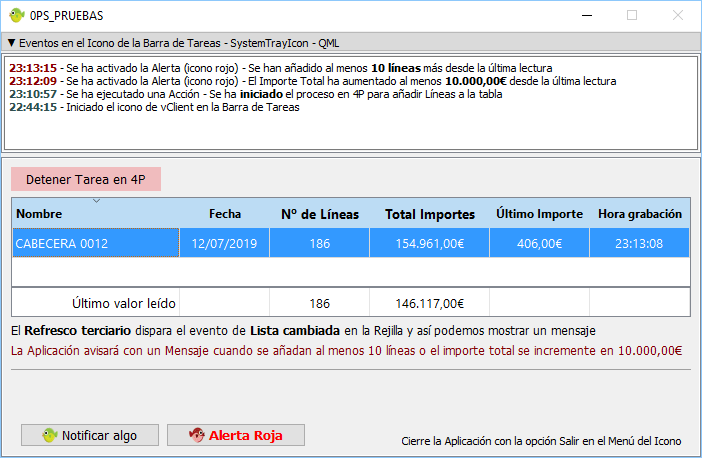The width and height of the screenshot is (702, 458).
Task: Select the CABECERA 0012 row name cell
Action: (62, 244)
